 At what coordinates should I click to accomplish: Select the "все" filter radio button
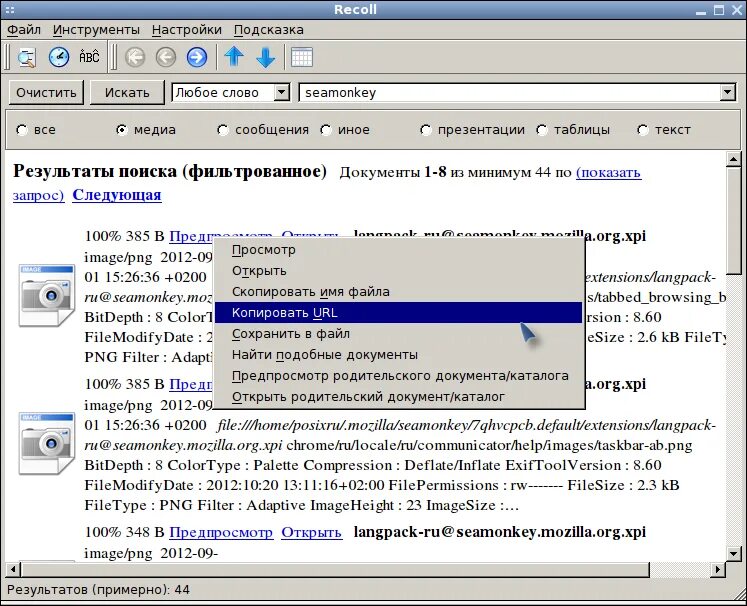(21, 130)
